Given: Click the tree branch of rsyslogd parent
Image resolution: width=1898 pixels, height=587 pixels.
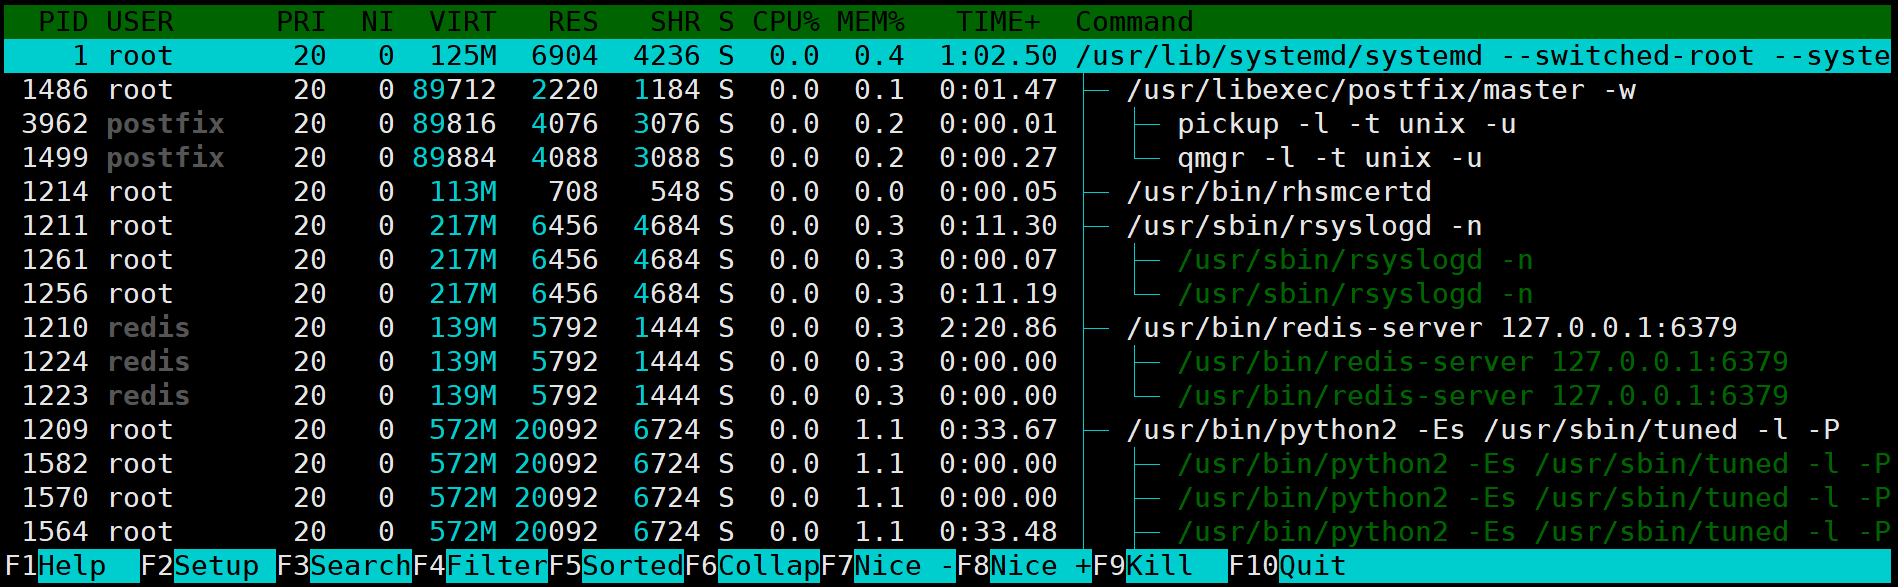Looking at the screenshot, I should click(x=1097, y=226).
